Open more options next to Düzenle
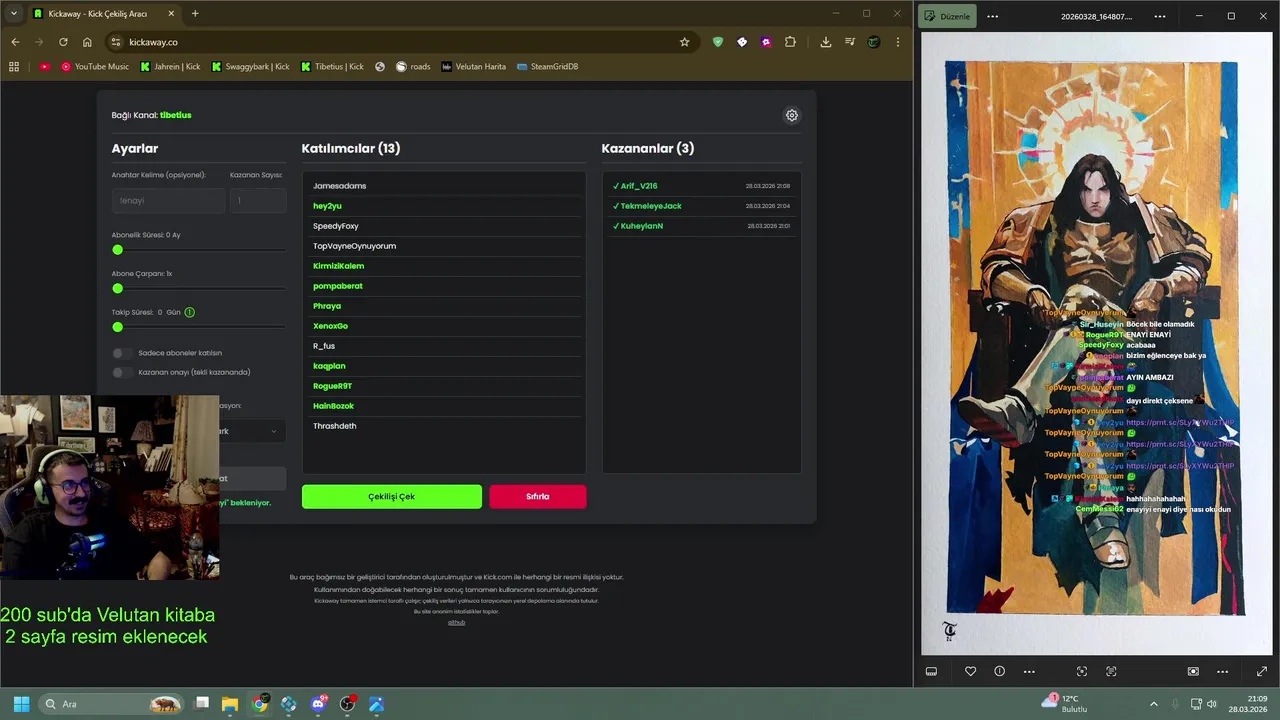The height and width of the screenshot is (720, 1280). 992,16
